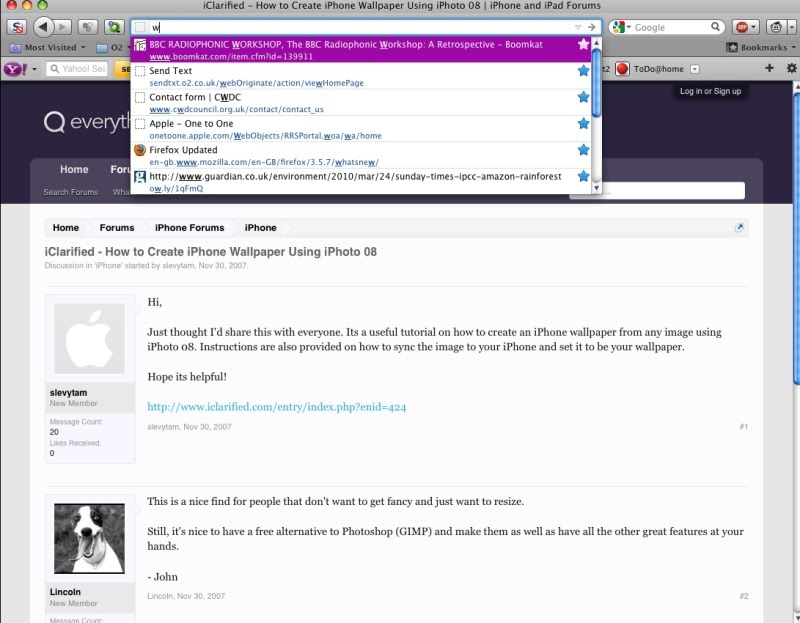This screenshot has height=623, width=800.
Task: Click the bookmark star on Apple One to One row
Action: tap(583, 123)
